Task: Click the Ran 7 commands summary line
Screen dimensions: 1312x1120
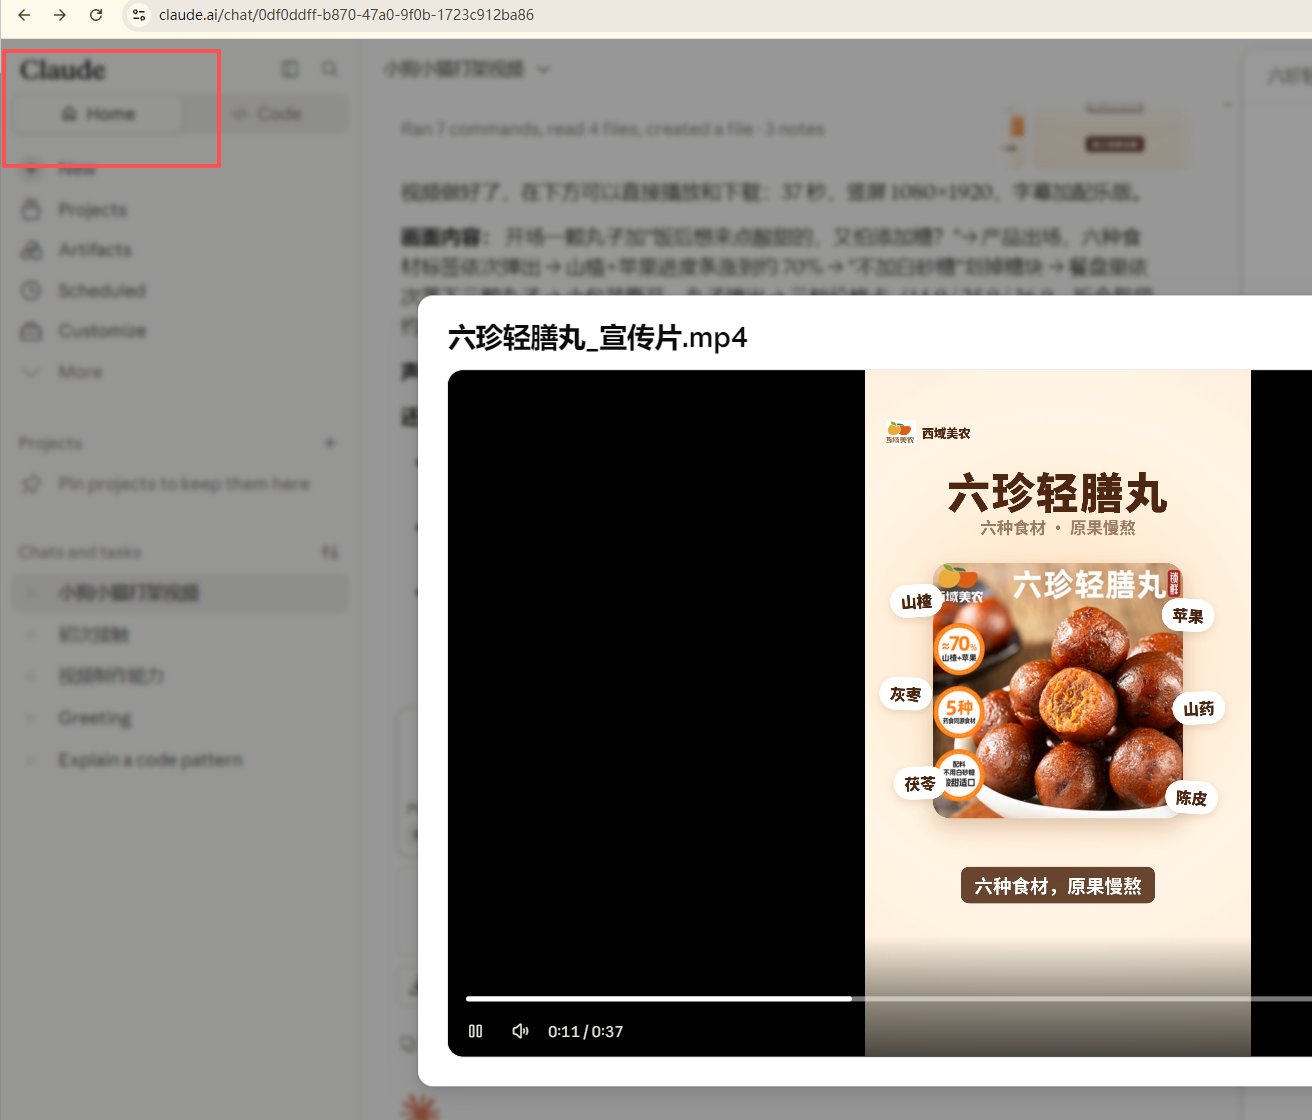Action: pos(613,129)
